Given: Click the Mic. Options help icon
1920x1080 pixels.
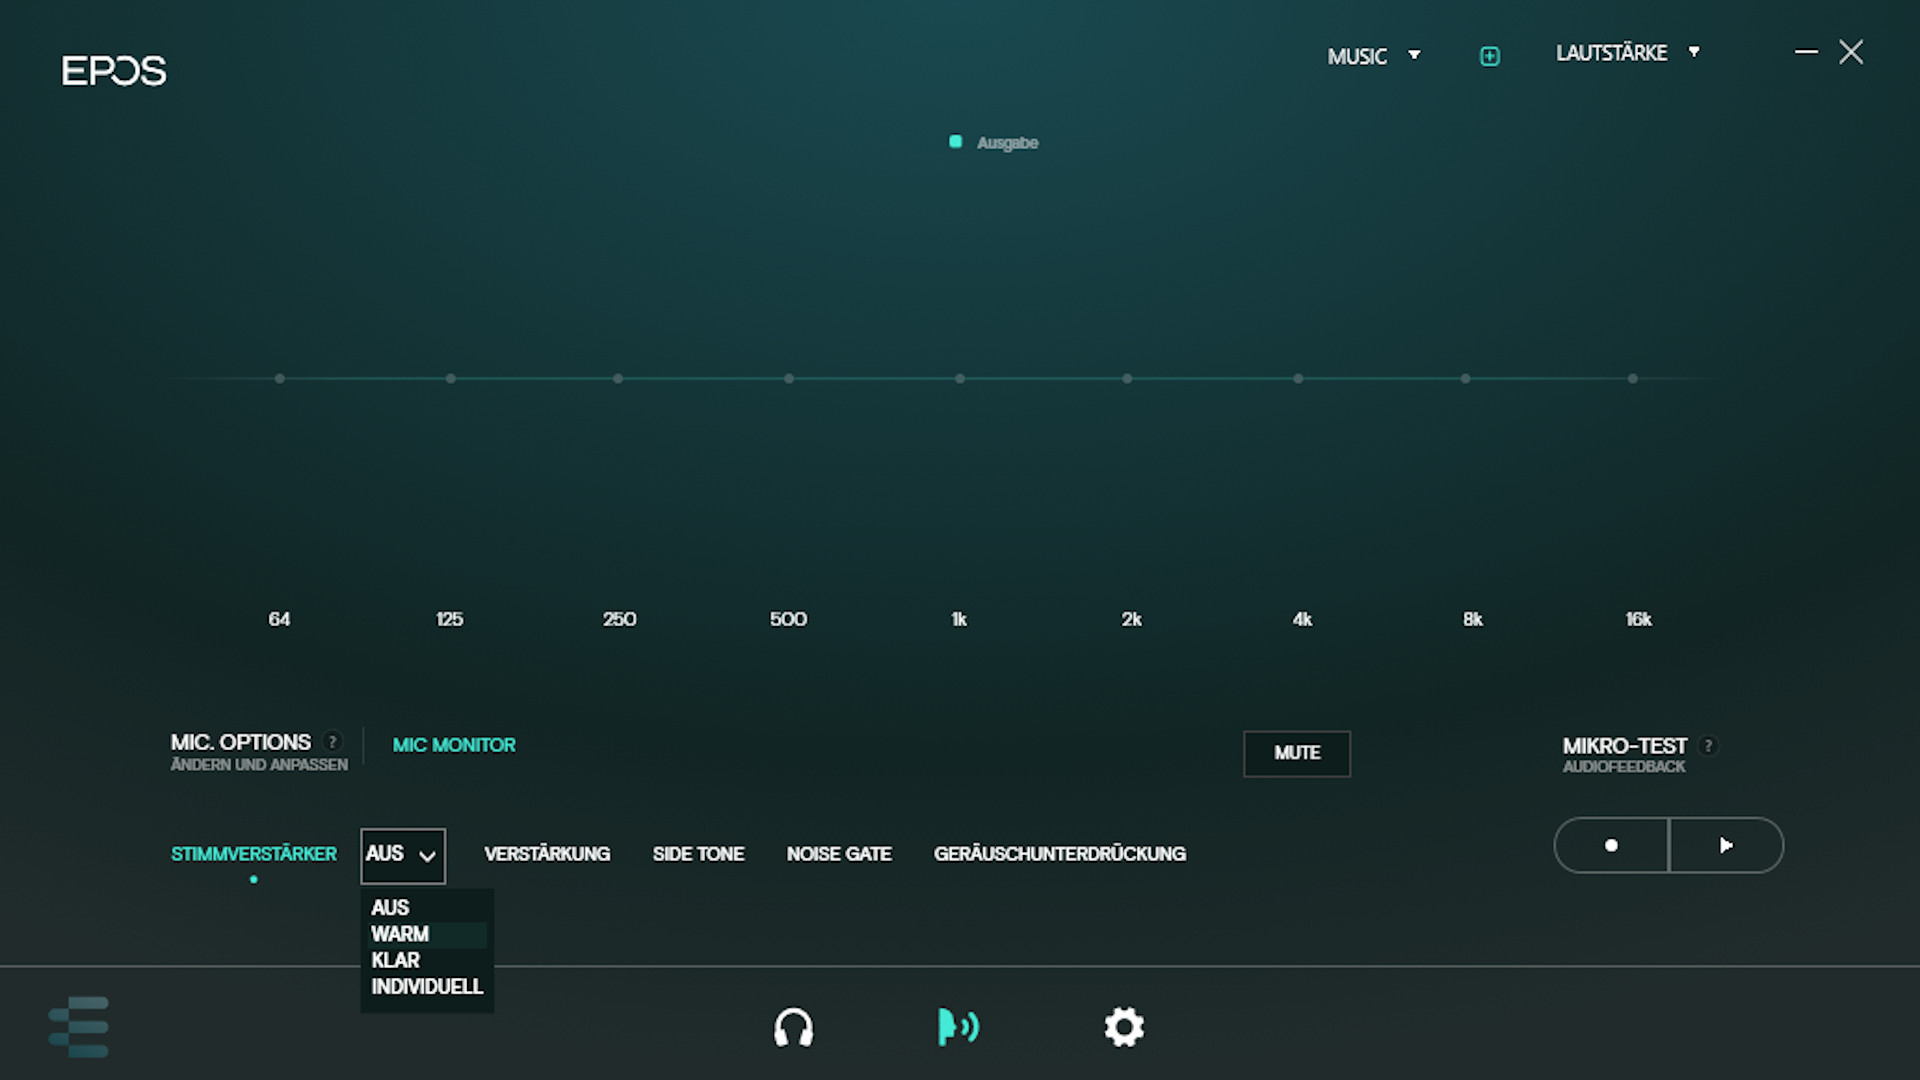Looking at the screenshot, I should coord(333,742).
